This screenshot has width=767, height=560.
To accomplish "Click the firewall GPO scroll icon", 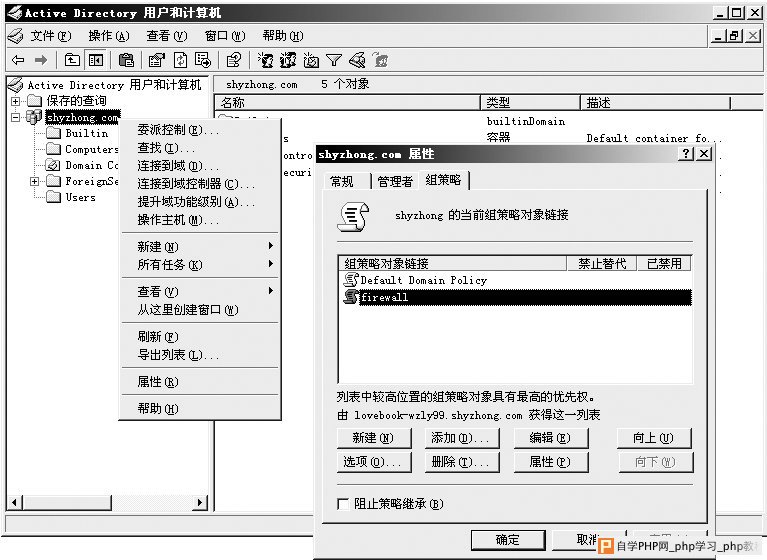I will 351,296.
